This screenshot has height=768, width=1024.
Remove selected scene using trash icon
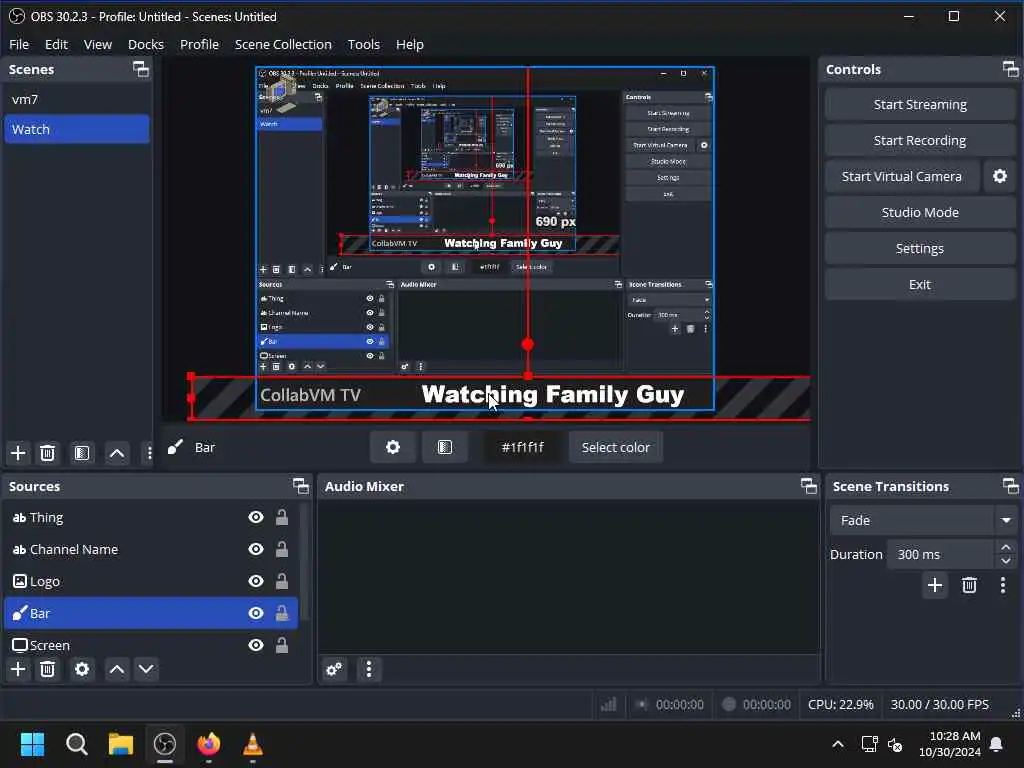pyautogui.click(x=48, y=453)
